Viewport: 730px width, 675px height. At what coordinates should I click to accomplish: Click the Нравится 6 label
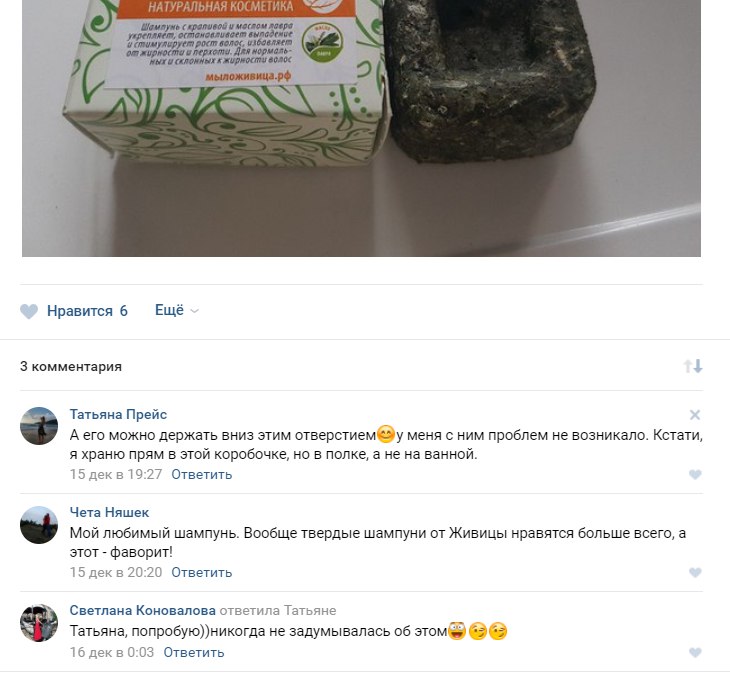click(87, 311)
